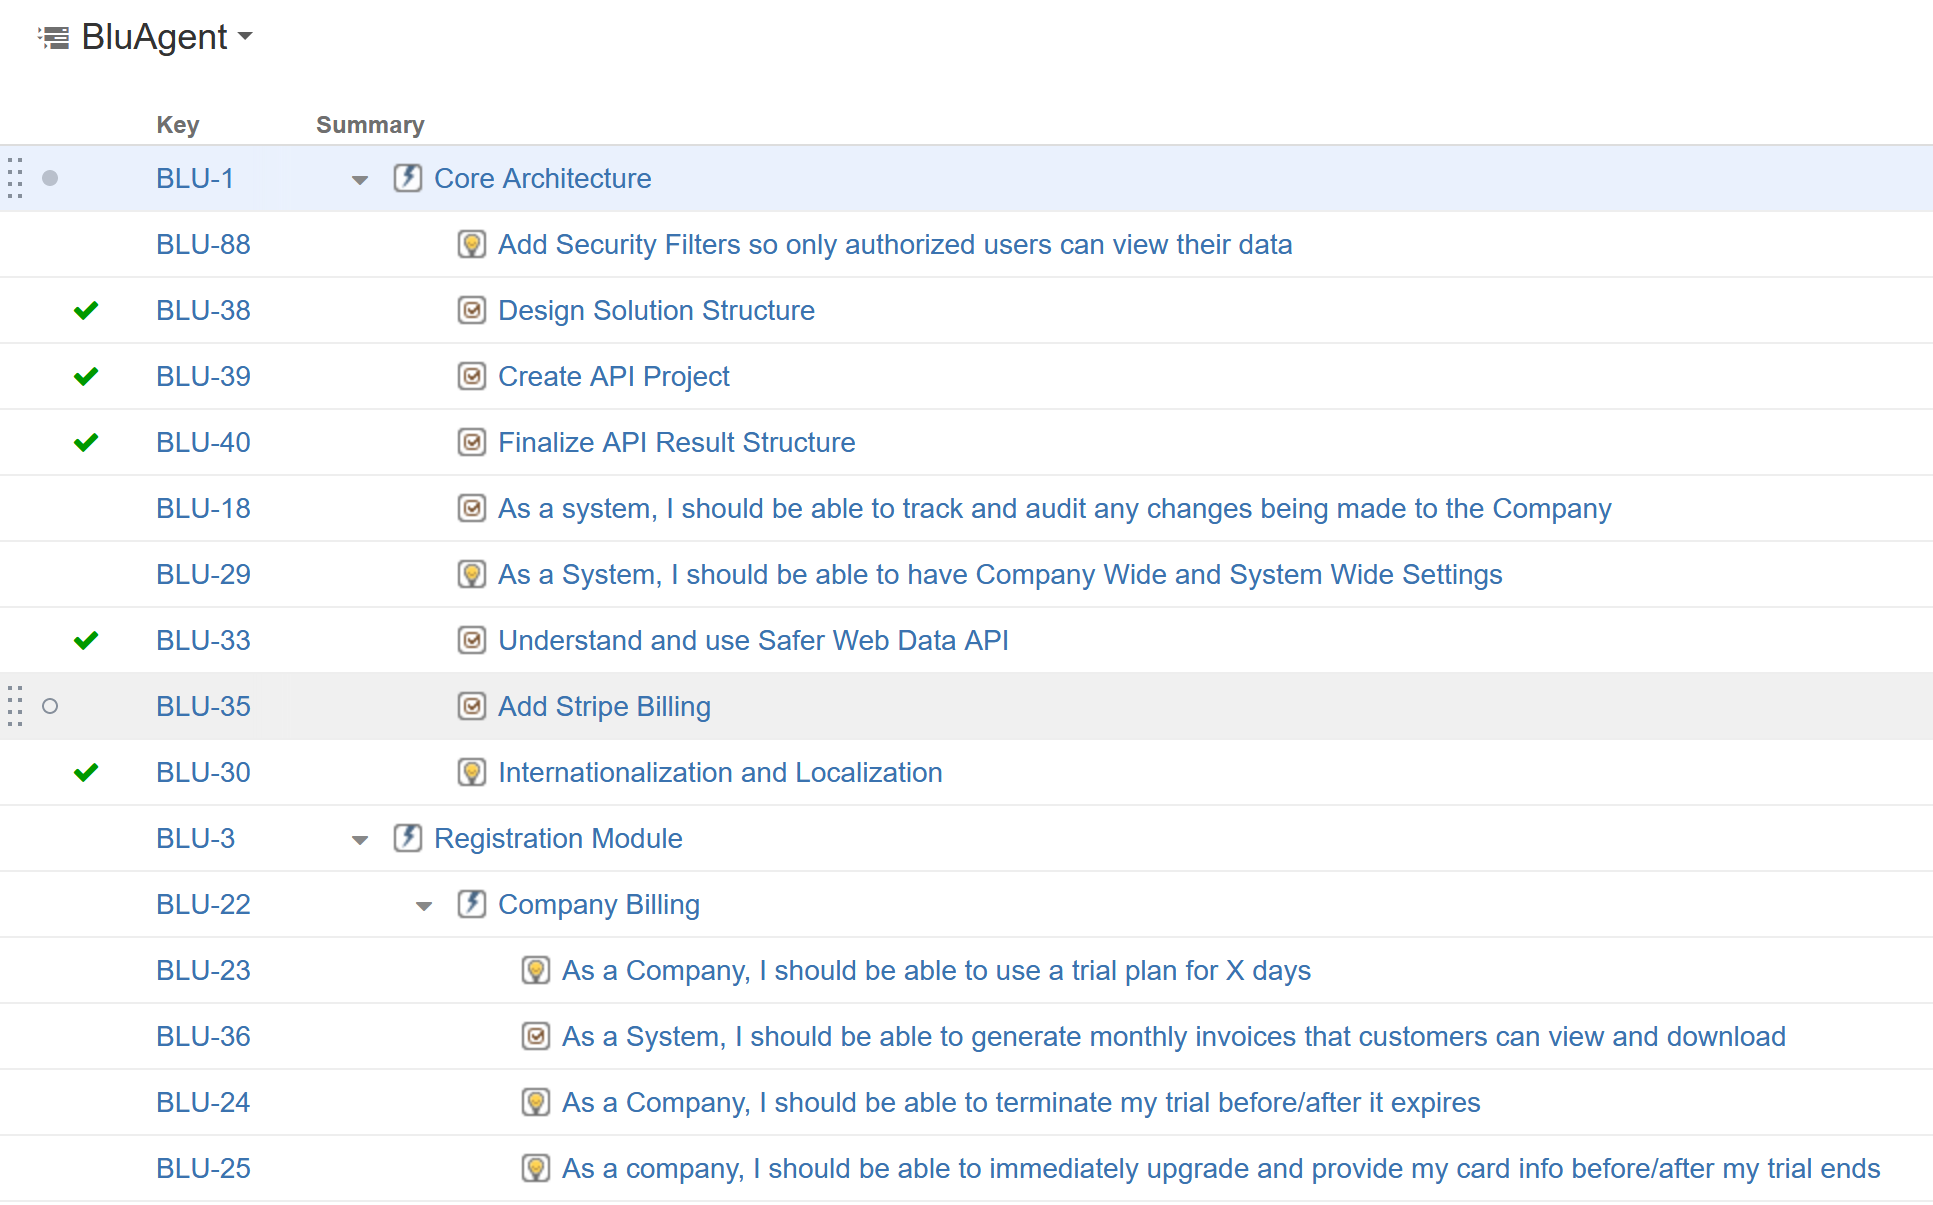Click the drag handle on the BLU-1 row
The width and height of the screenshot is (1933, 1205).
[x=15, y=178]
